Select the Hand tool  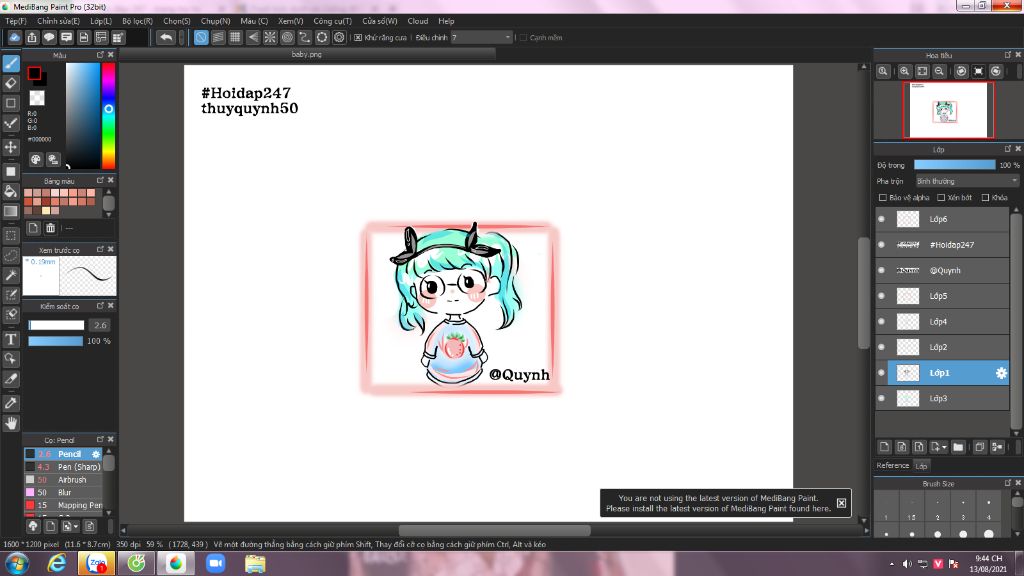pos(11,423)
